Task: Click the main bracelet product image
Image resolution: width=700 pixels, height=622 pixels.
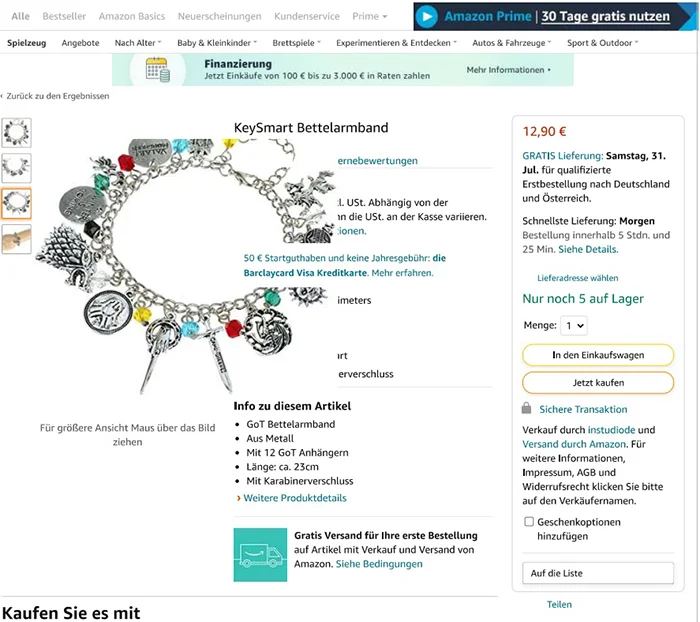Action: click(185, 266)
